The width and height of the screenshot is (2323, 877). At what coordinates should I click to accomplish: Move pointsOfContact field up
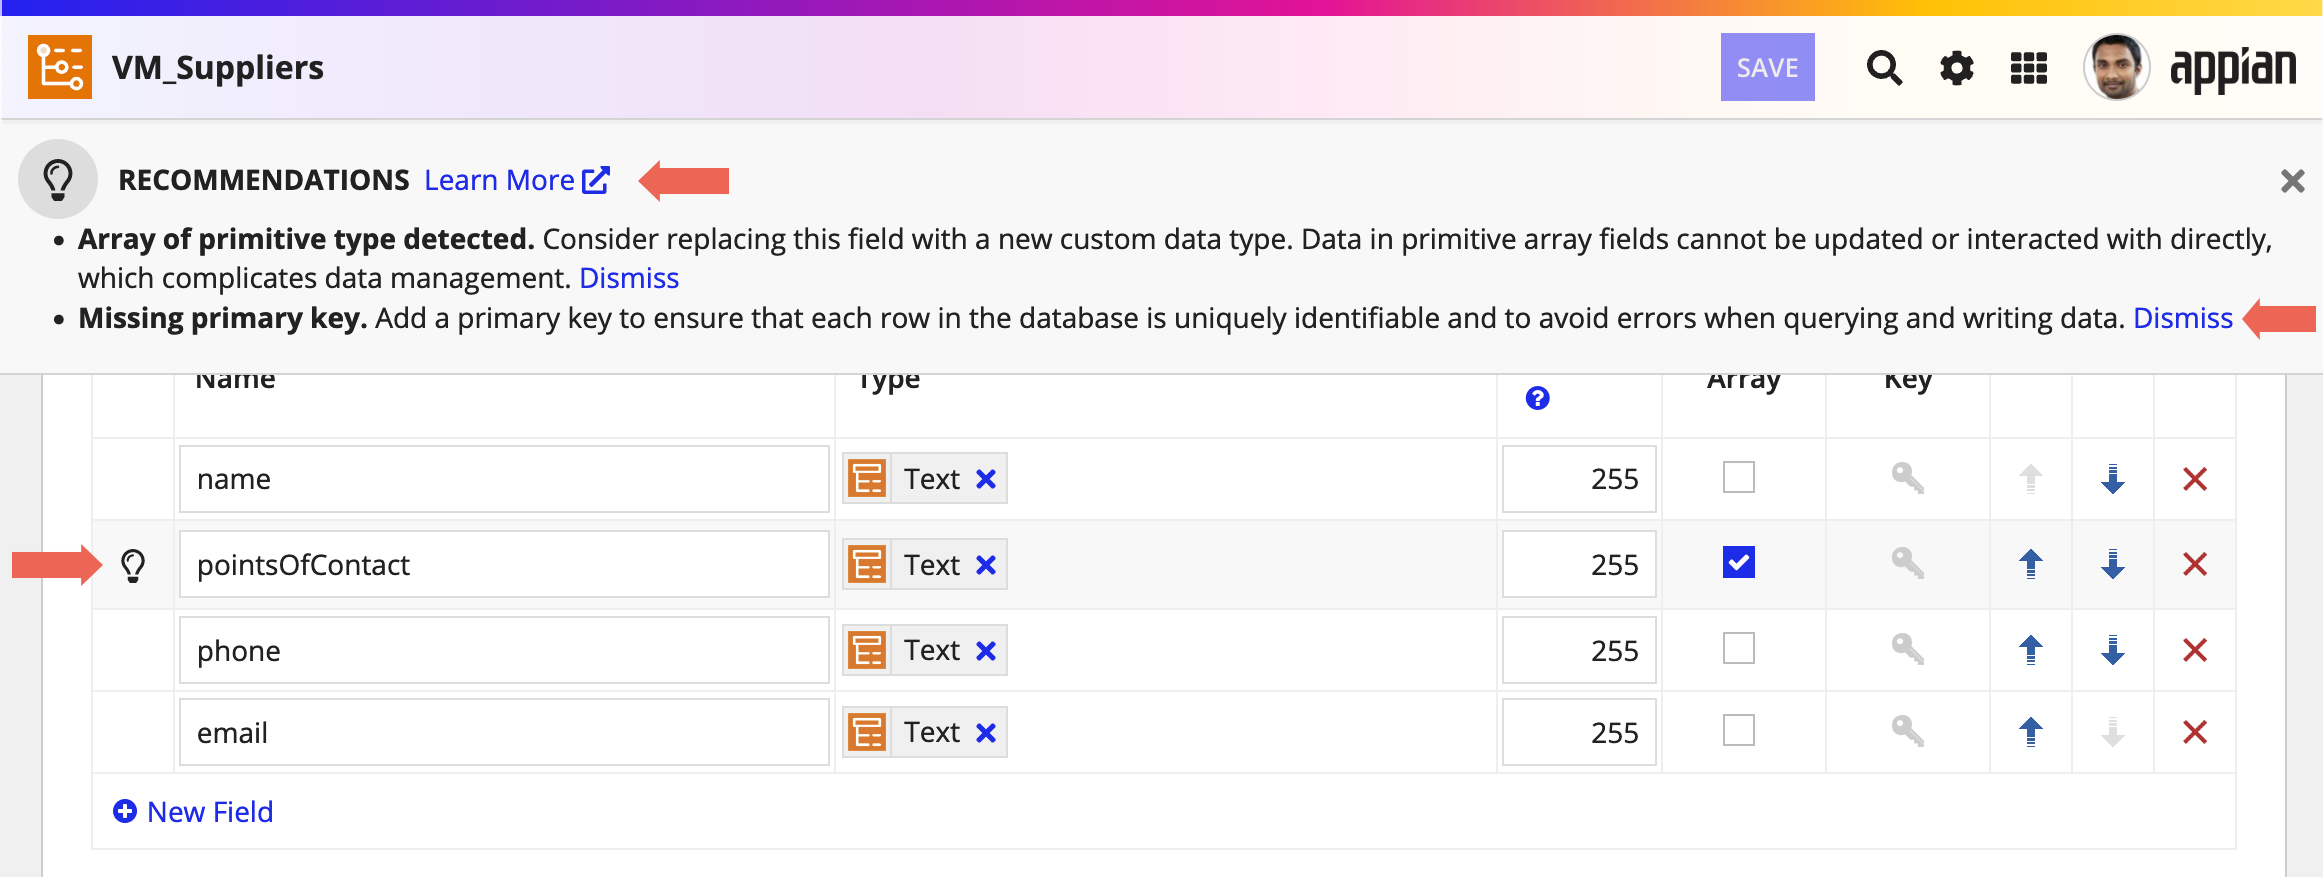[2031, 565]
